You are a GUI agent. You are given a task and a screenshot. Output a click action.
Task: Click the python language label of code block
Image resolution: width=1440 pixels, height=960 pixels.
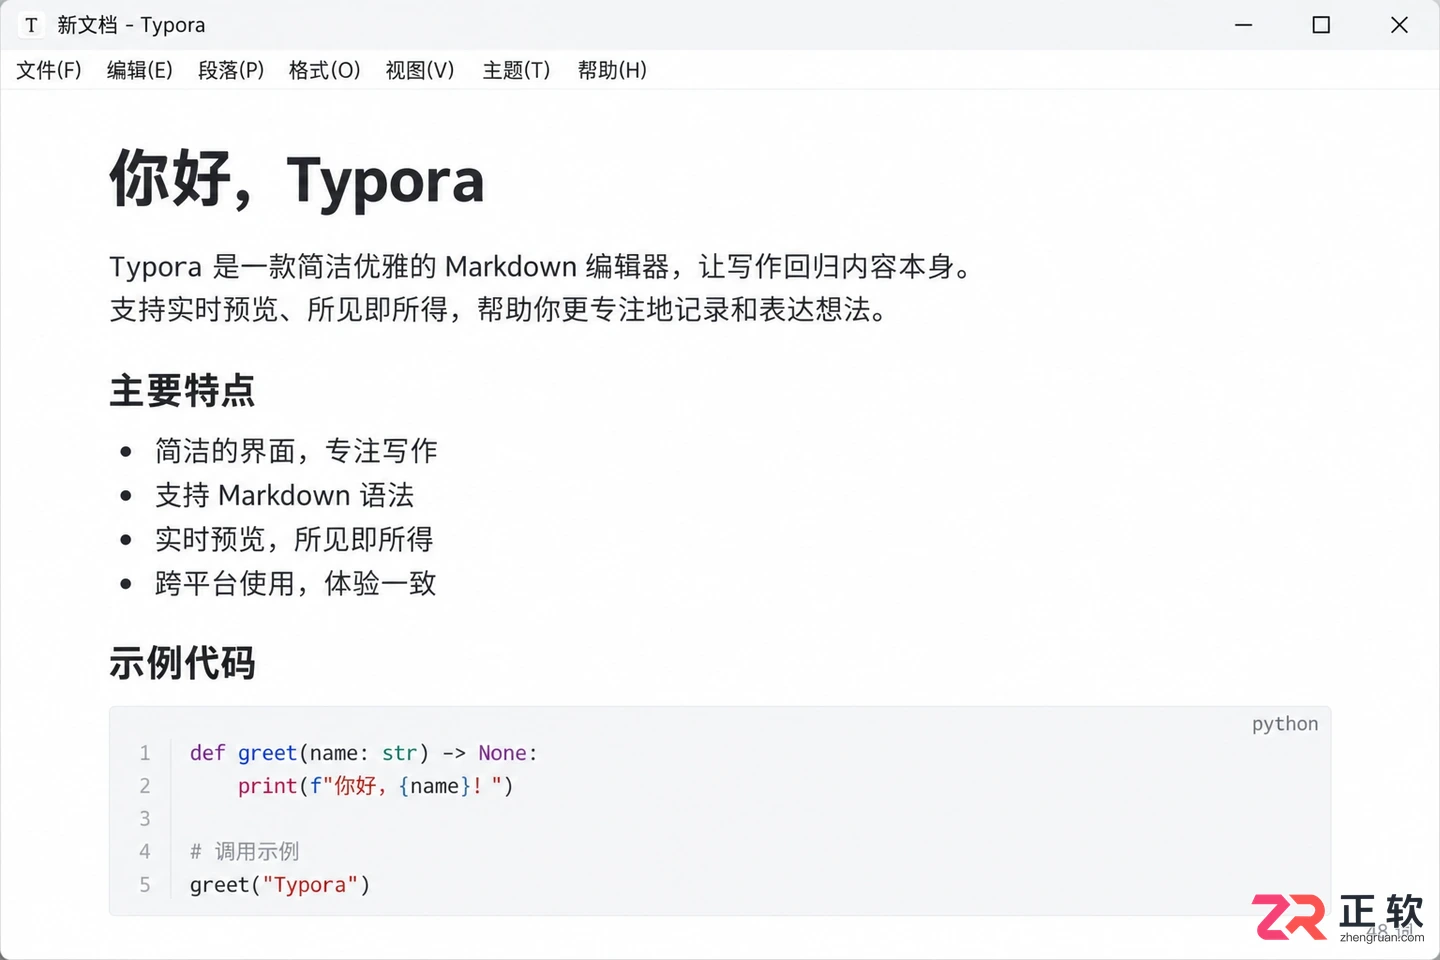1285,724
